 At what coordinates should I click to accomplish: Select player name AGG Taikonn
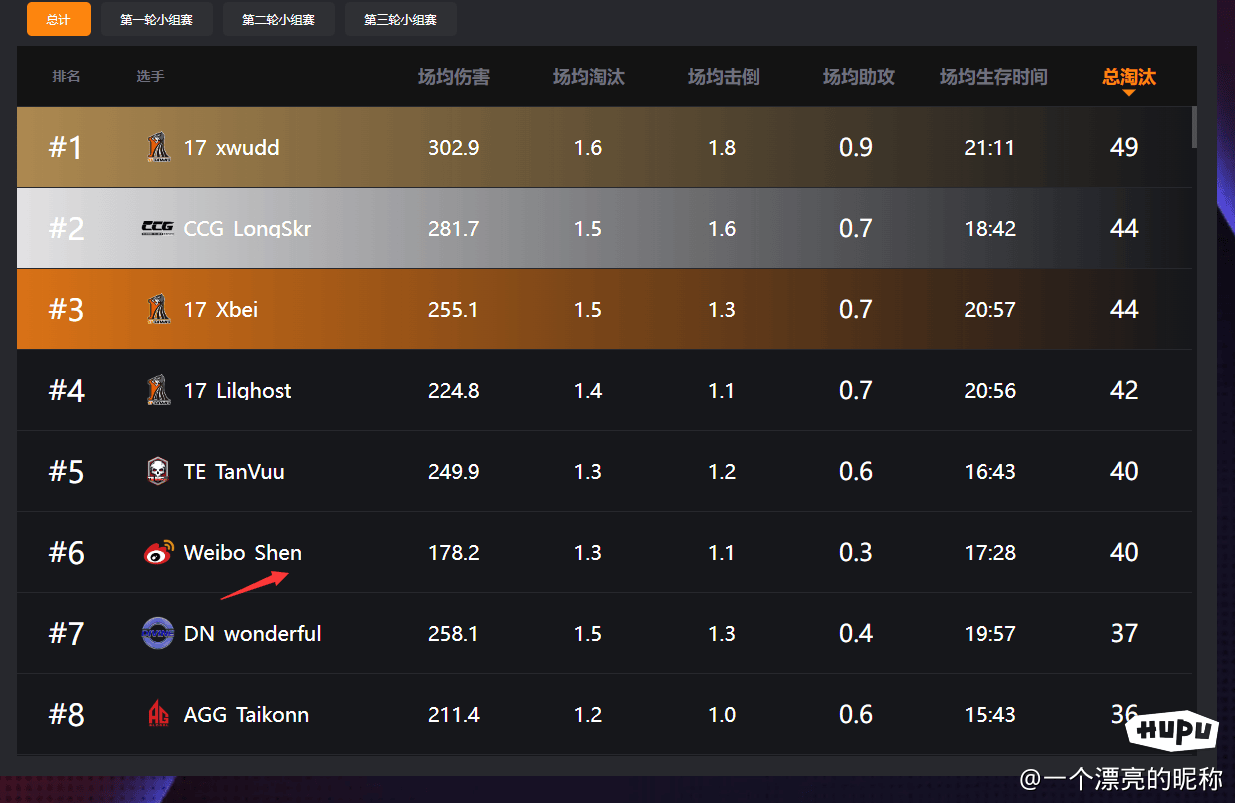tap(246, 715)
